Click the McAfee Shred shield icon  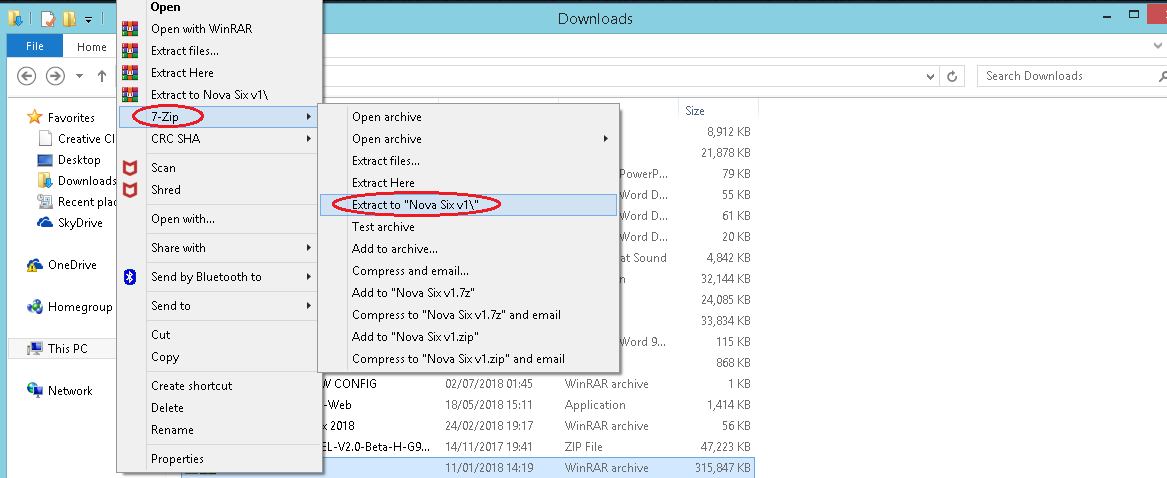coord(128,190)
